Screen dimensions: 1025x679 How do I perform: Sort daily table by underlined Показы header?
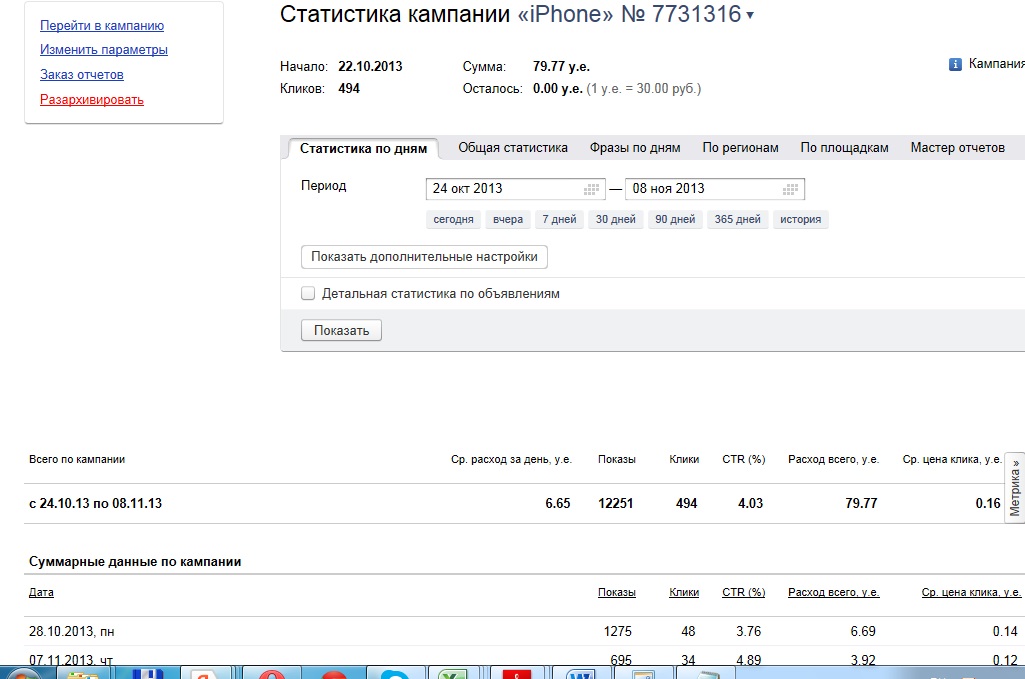point(616,592)
